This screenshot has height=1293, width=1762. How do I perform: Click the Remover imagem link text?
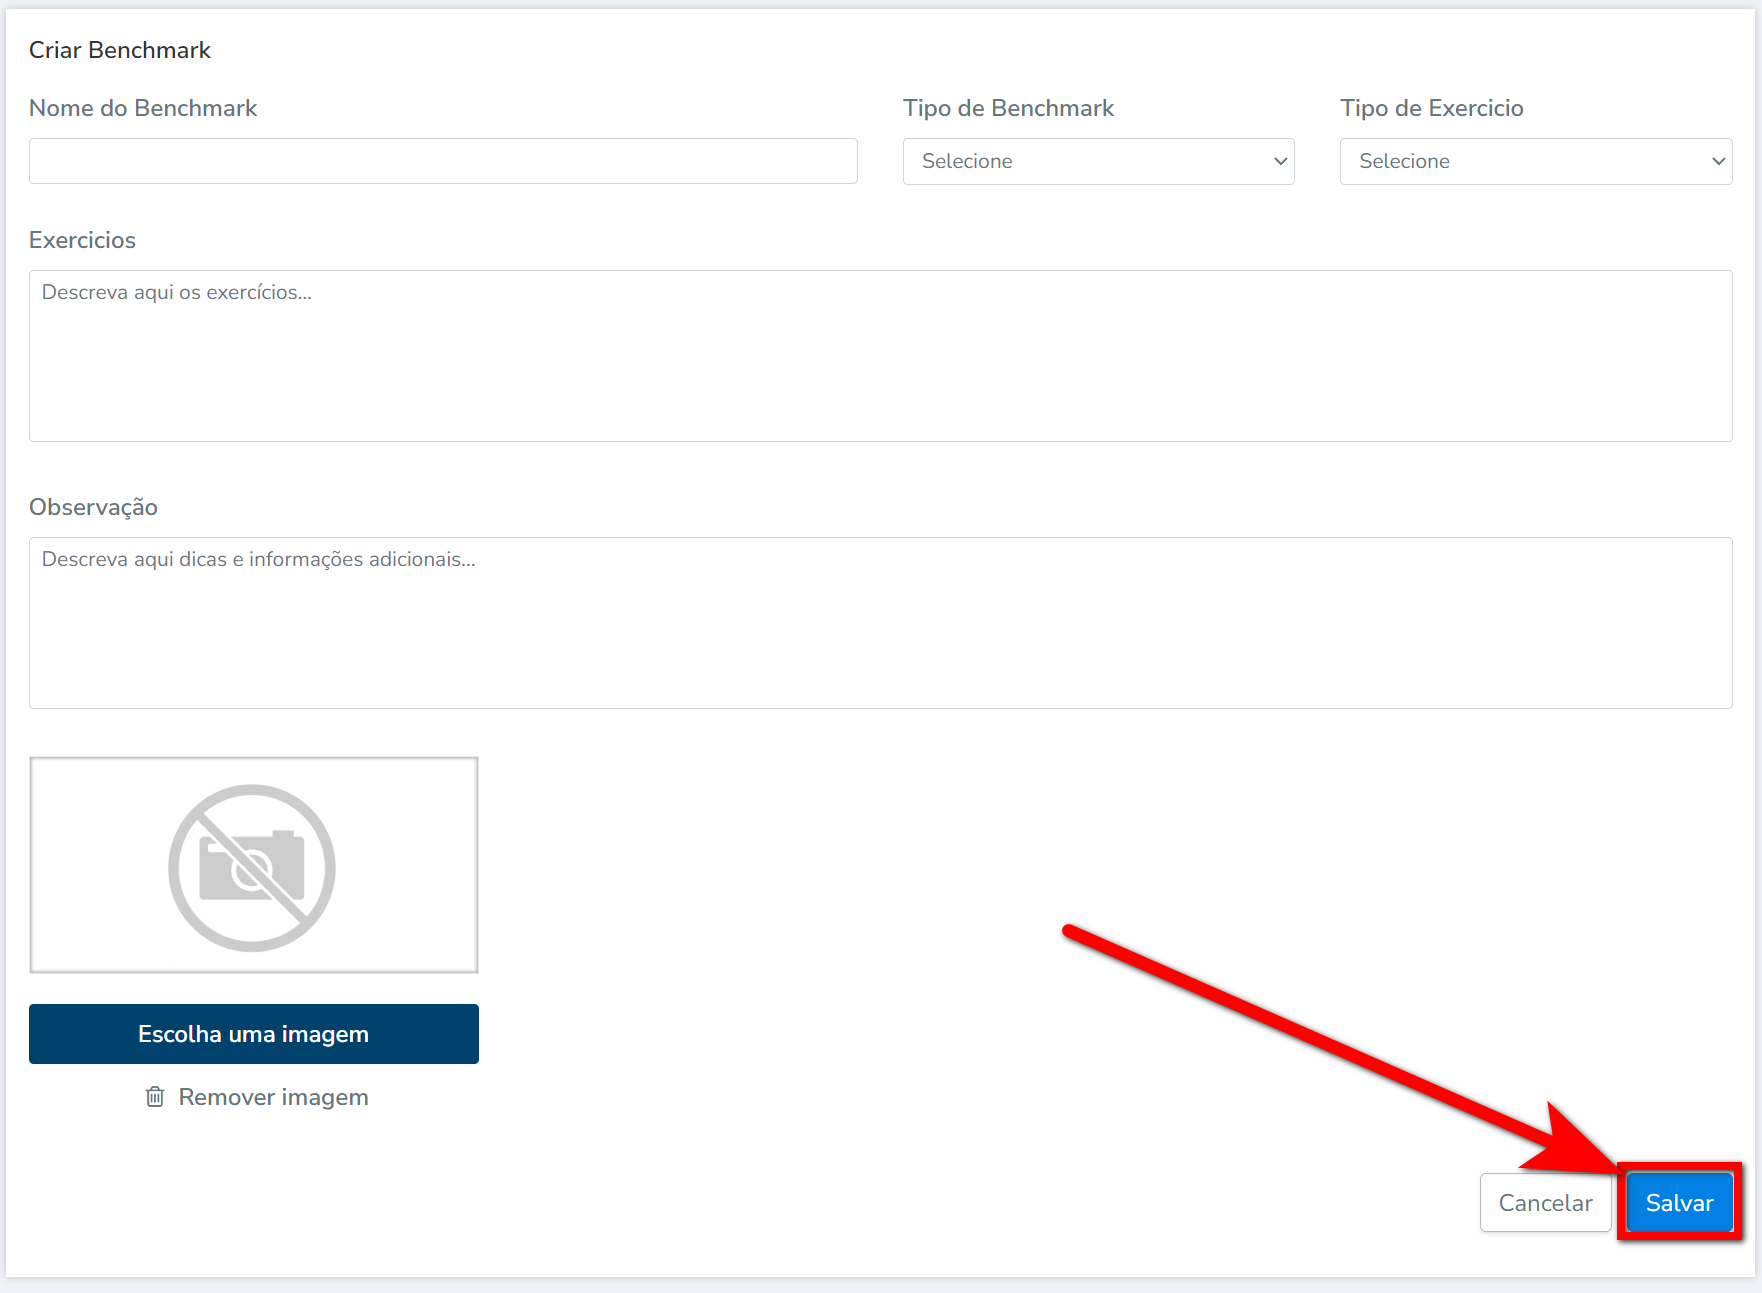(x=273, y=1097)
